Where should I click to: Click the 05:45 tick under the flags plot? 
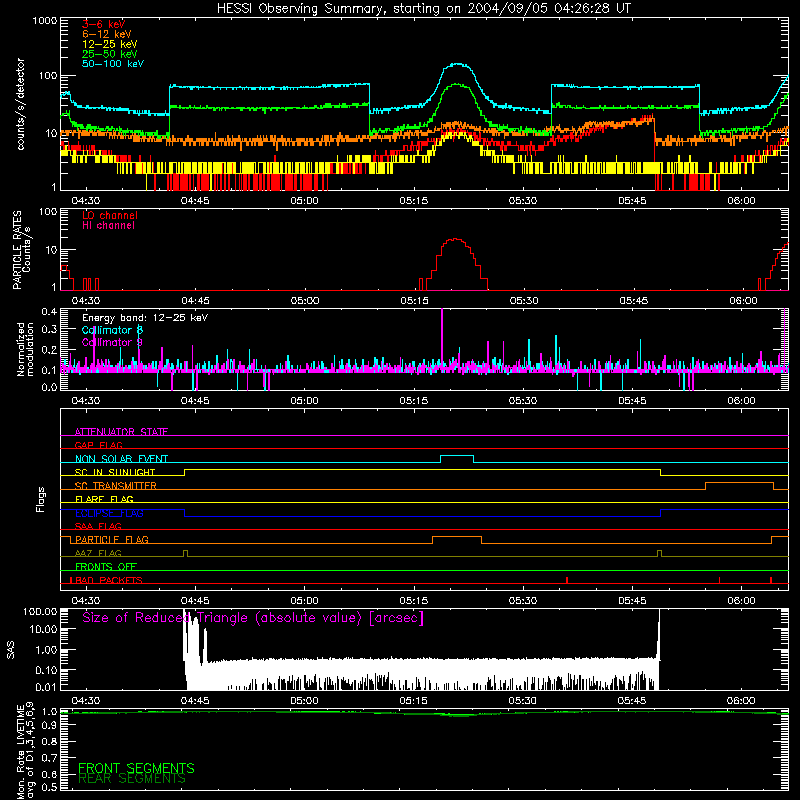[x=632, y=601]
